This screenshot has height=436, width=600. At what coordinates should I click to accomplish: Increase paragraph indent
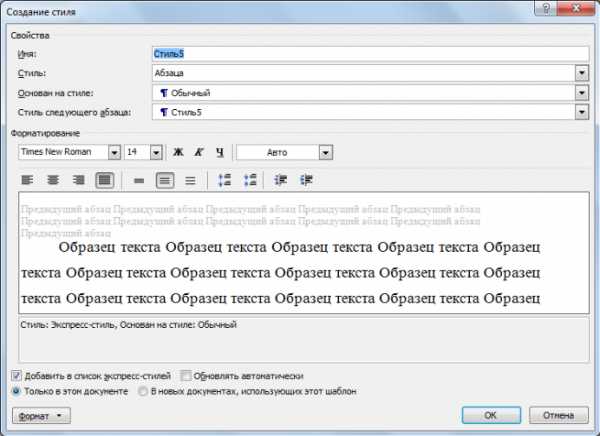pos(306,180)
